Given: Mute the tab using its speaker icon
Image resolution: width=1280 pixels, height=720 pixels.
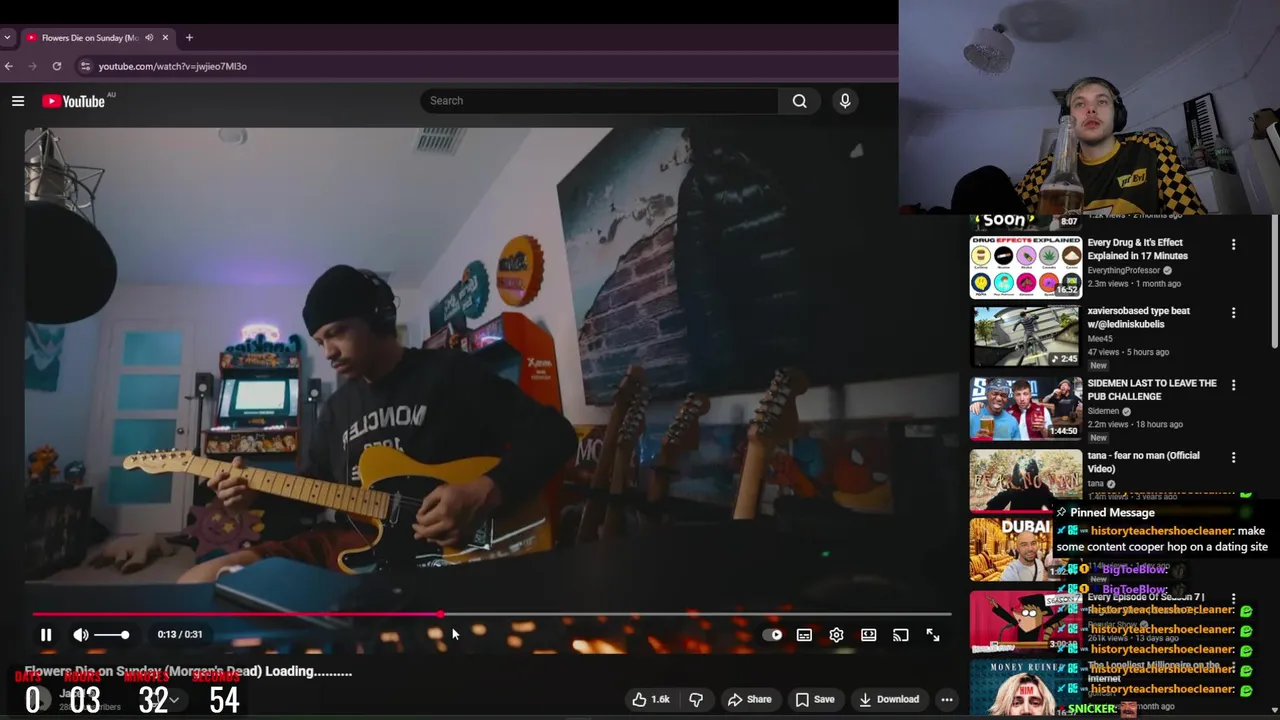Looking at the screenshot, I should [149, 37].
